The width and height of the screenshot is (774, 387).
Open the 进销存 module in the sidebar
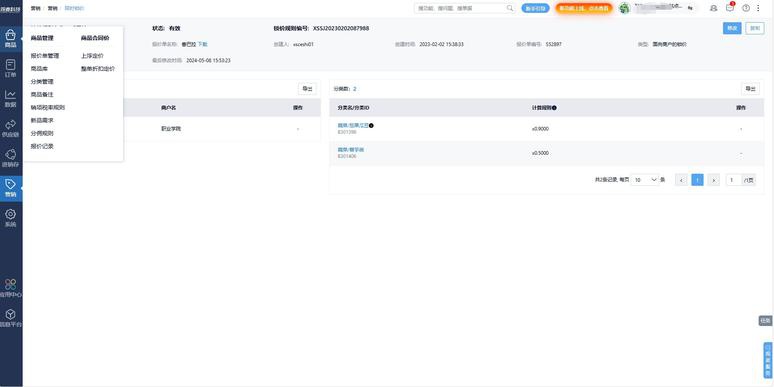coord(10,158)
